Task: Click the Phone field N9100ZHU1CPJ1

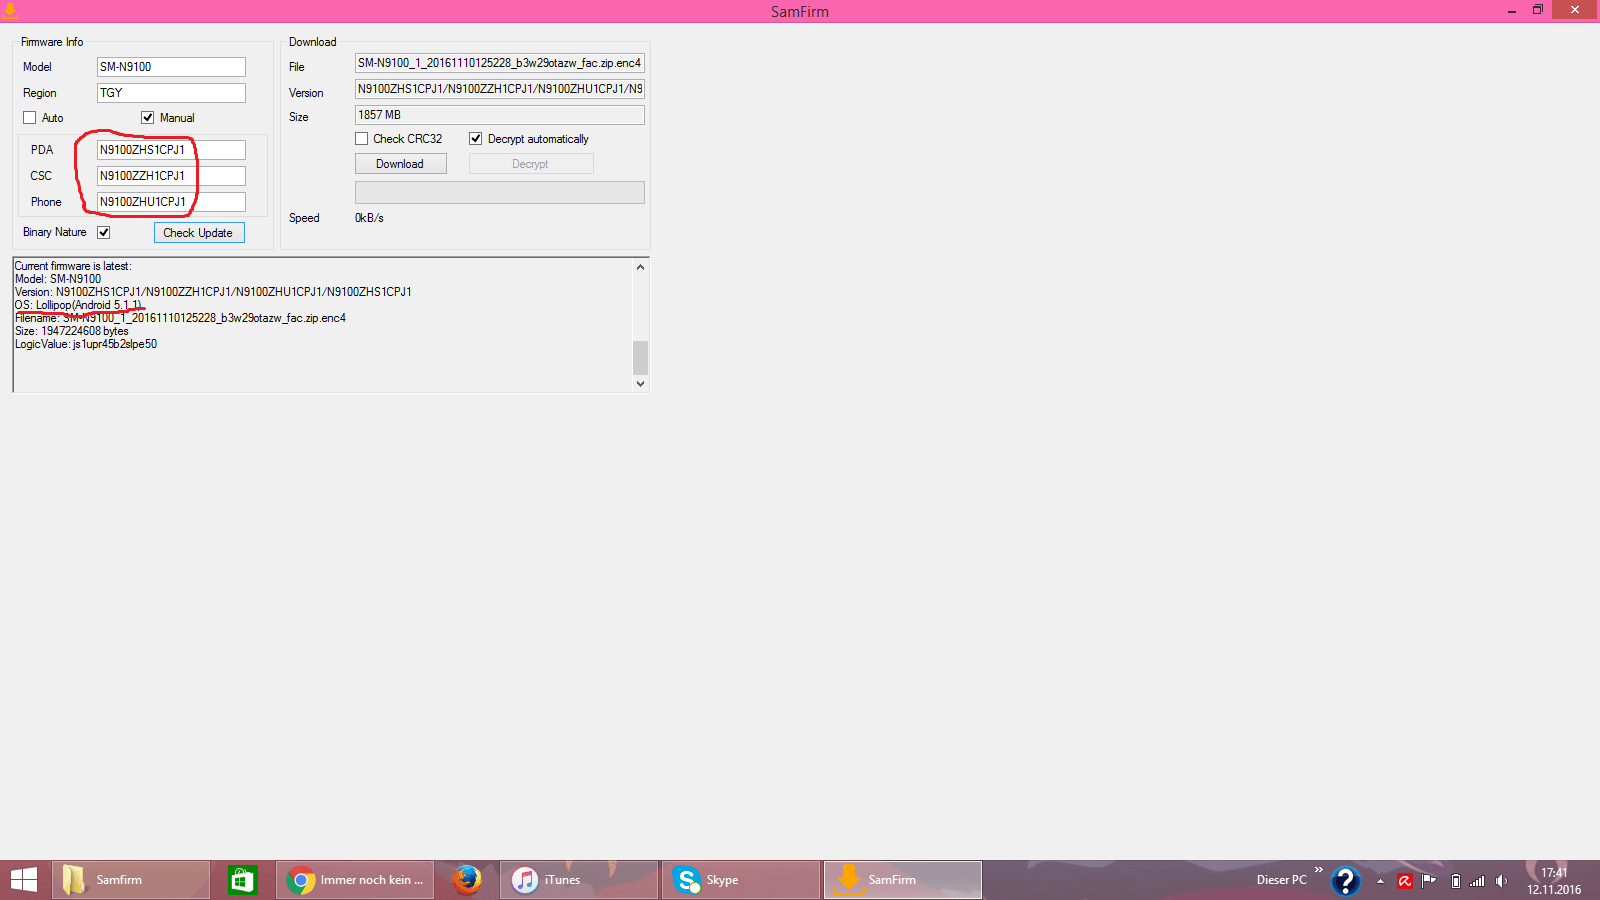Action: [171, 202]
